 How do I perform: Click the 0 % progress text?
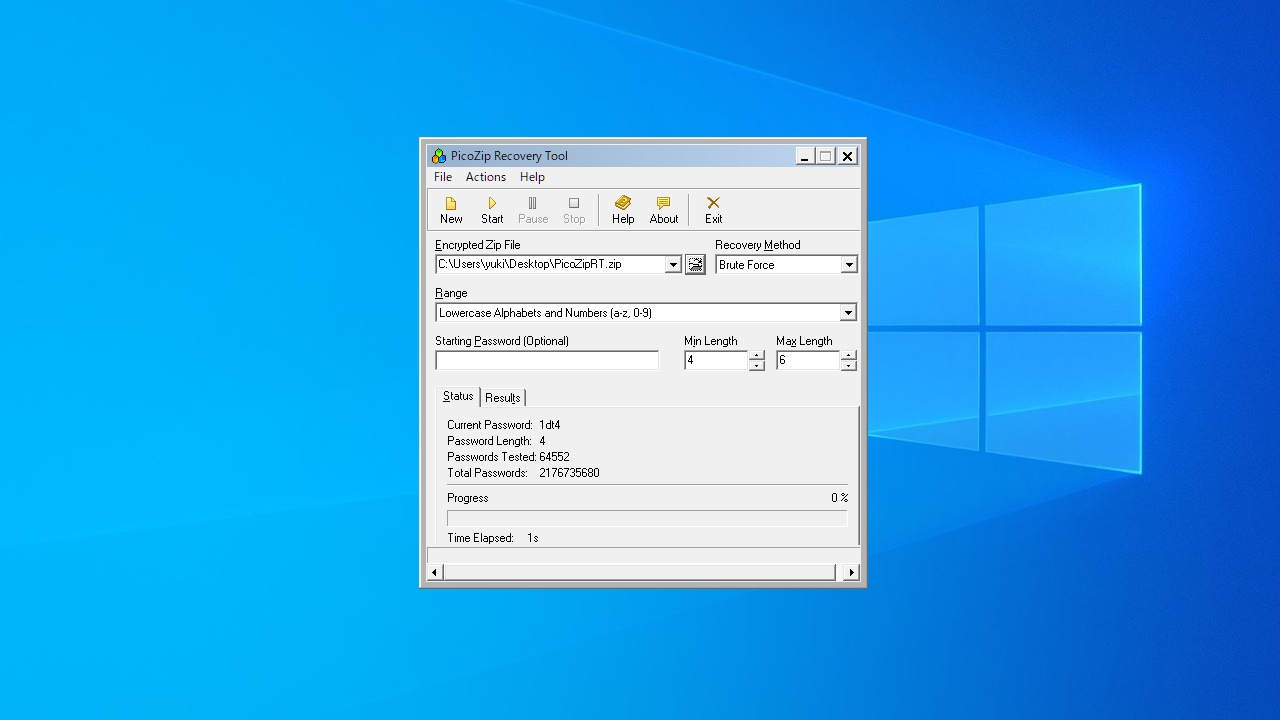pos(839,498)
